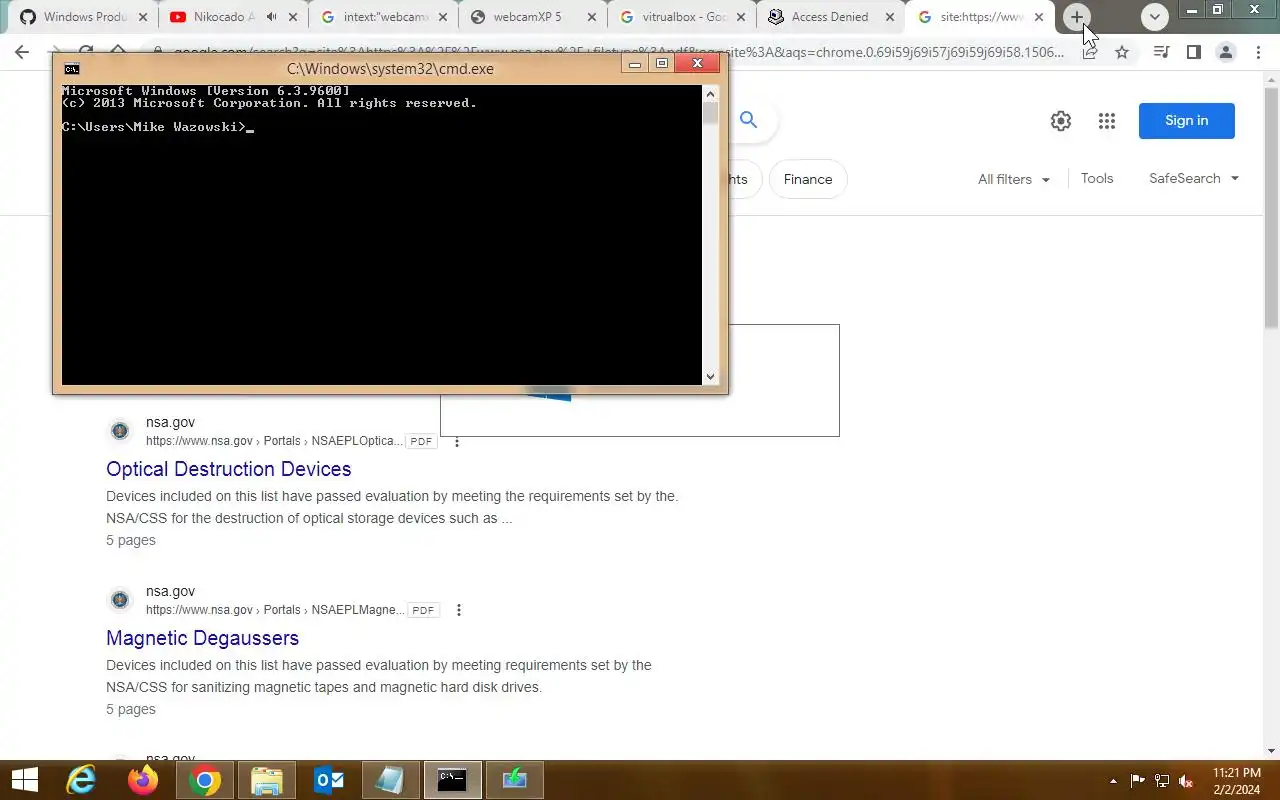Open File Explorer from taskbar
This screenshot has height=800, width=1280.
[267, 780]
